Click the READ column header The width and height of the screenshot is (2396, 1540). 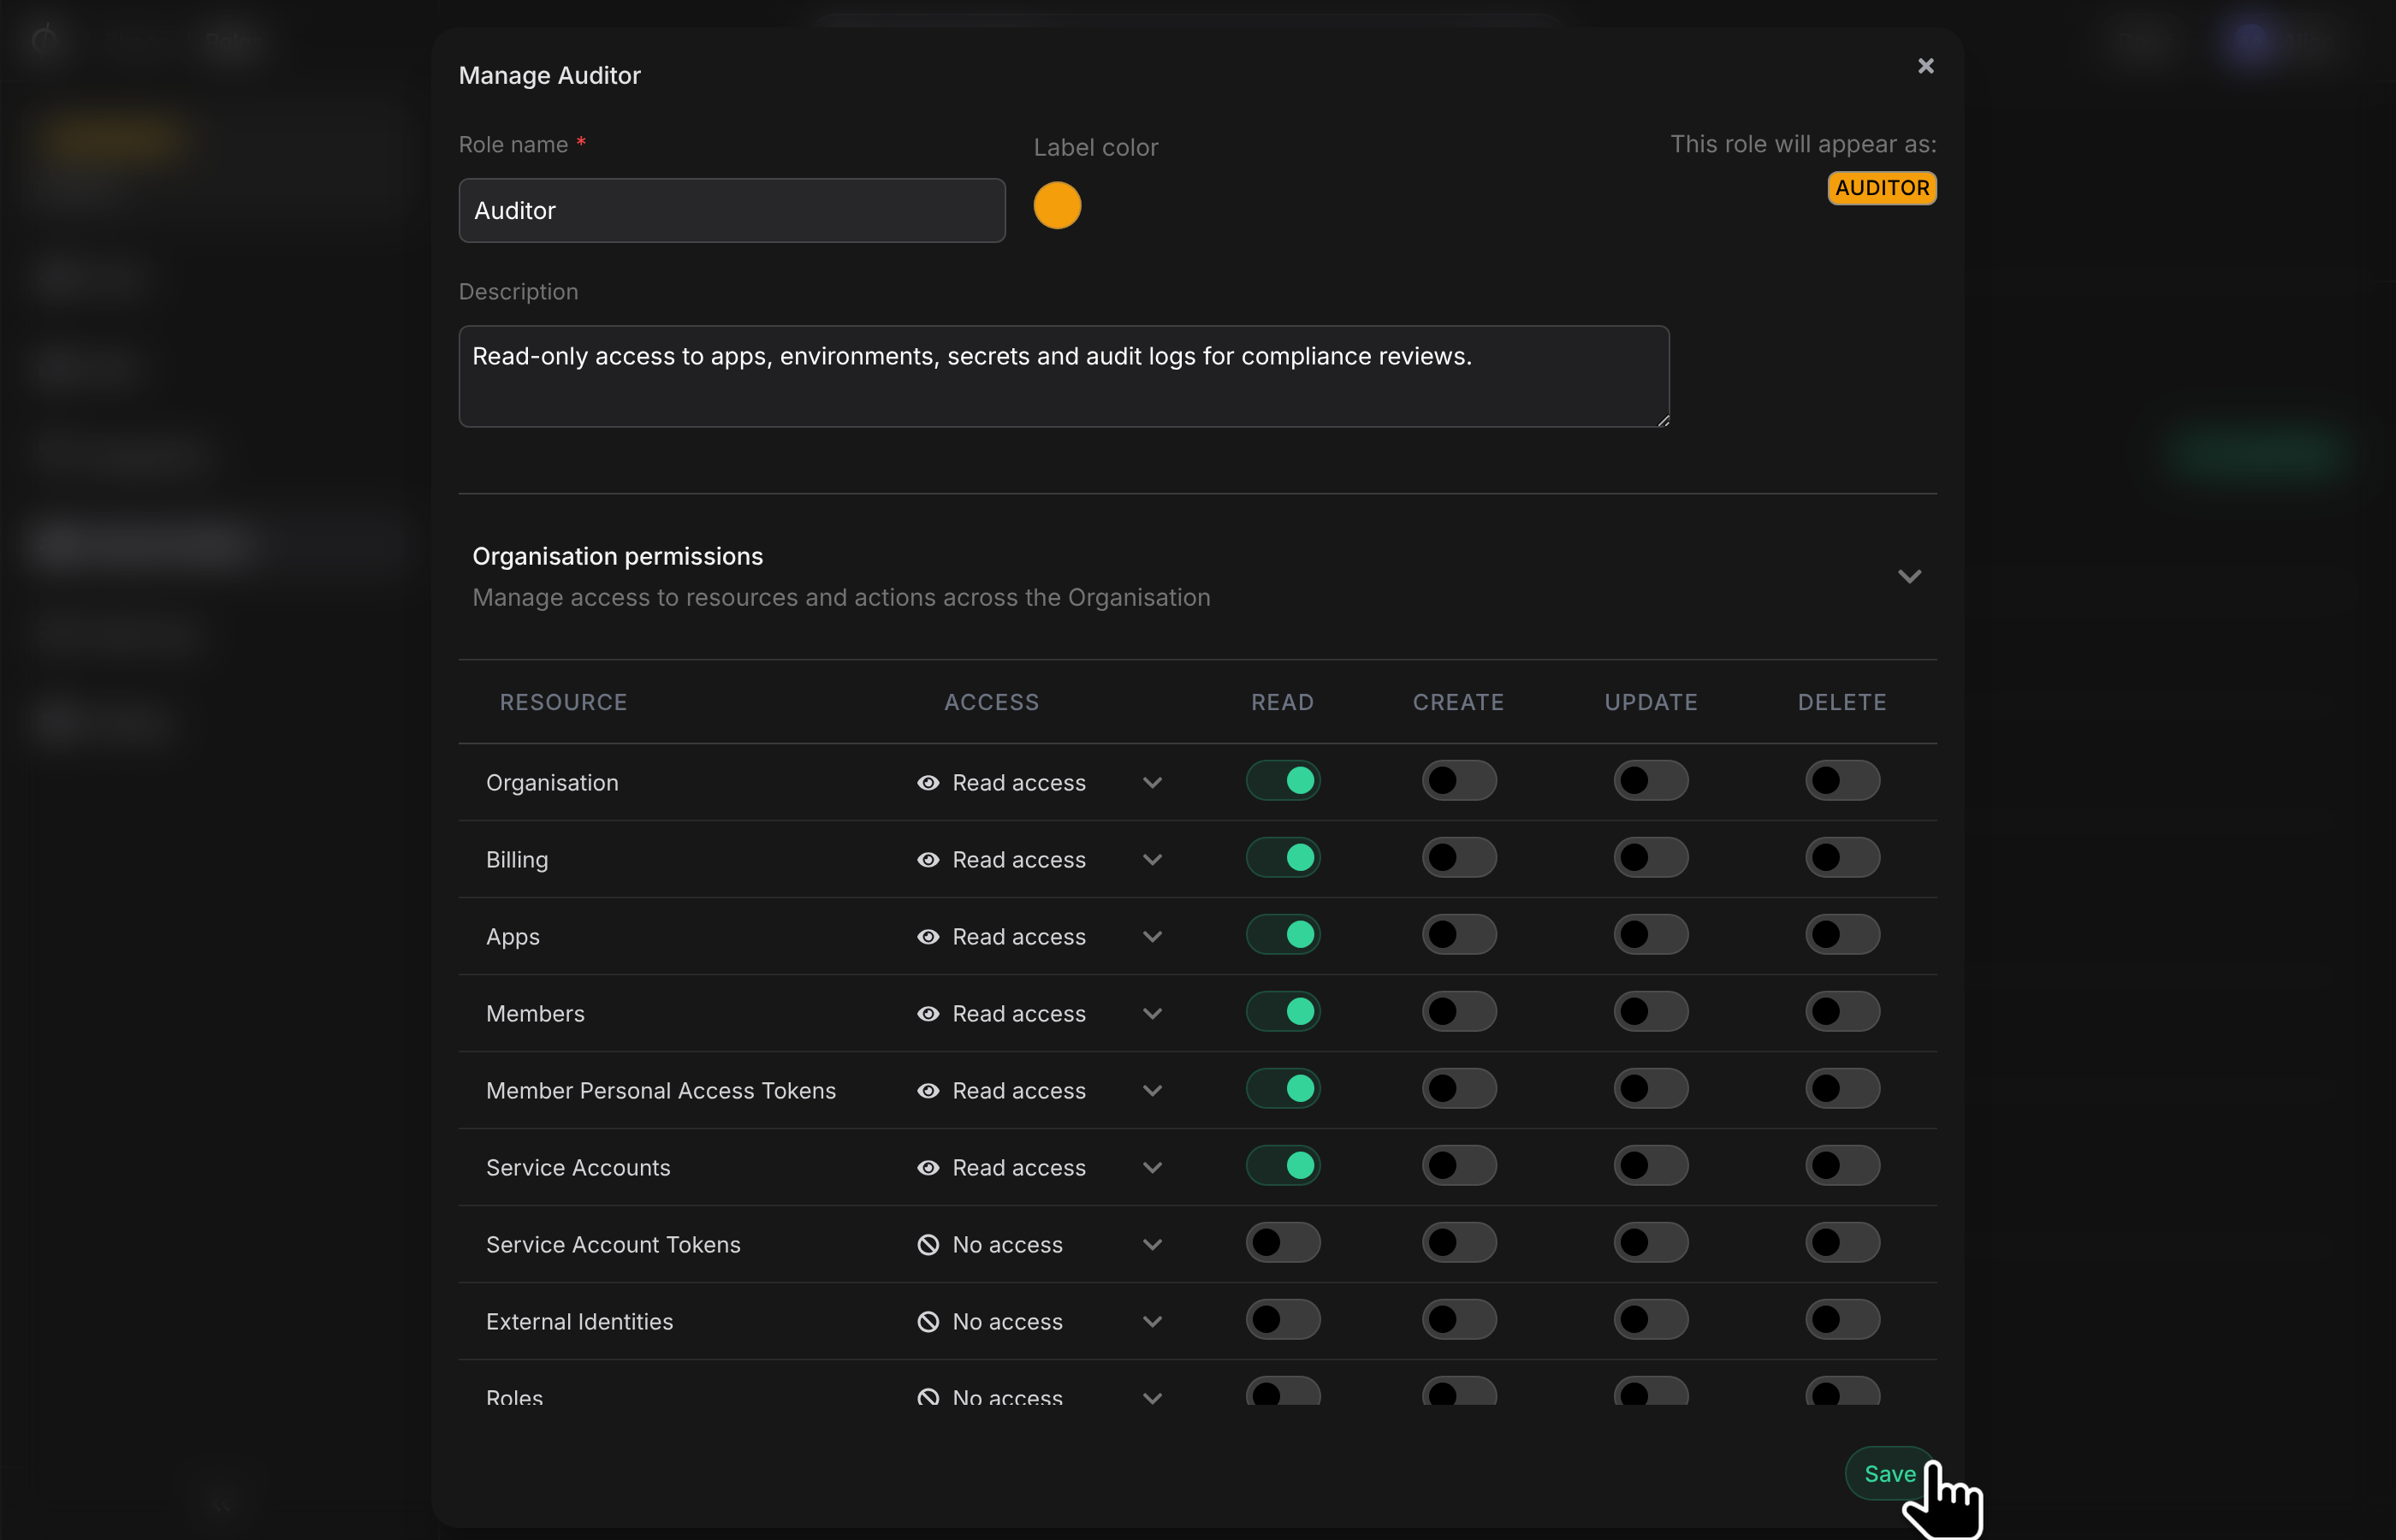1282,703
